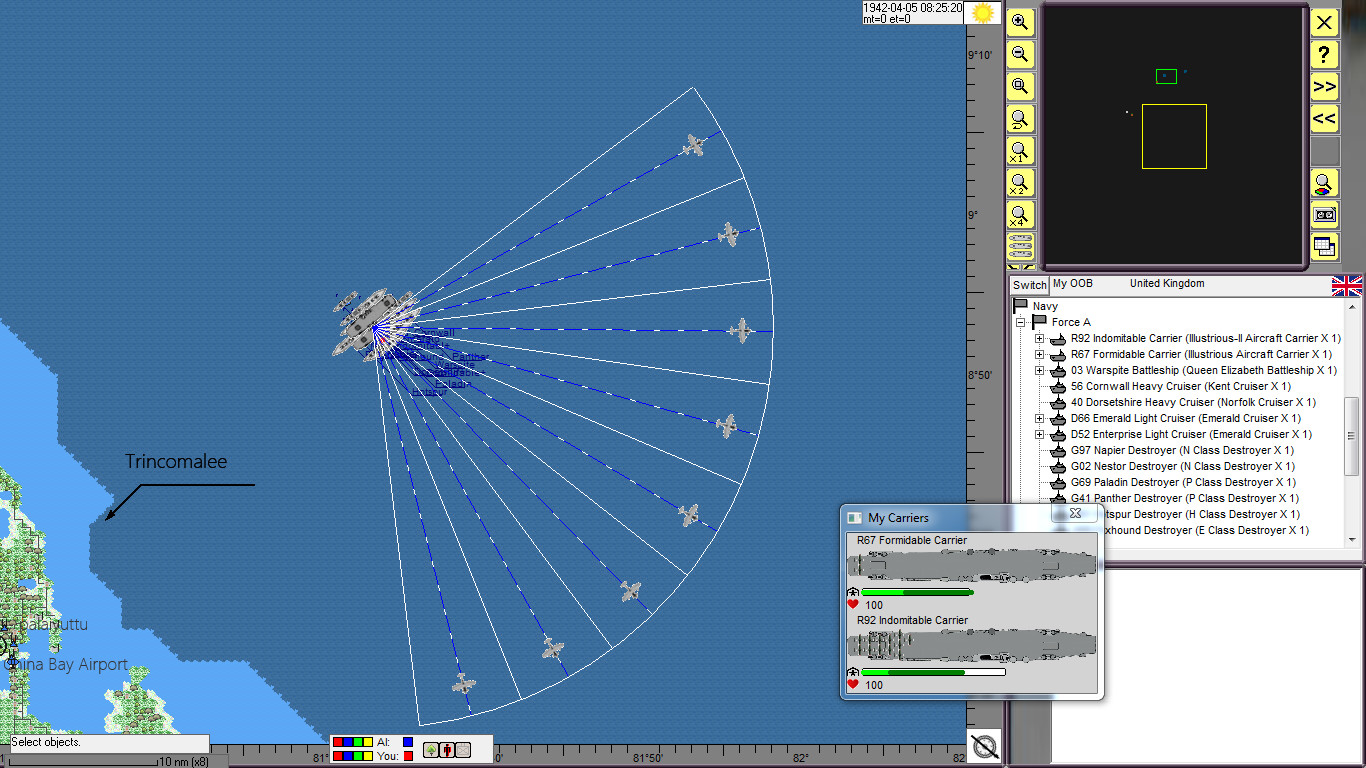The image size is (1366, 768).
Task: Click the compass icon at bottom right
Action: tap(984, 745)
